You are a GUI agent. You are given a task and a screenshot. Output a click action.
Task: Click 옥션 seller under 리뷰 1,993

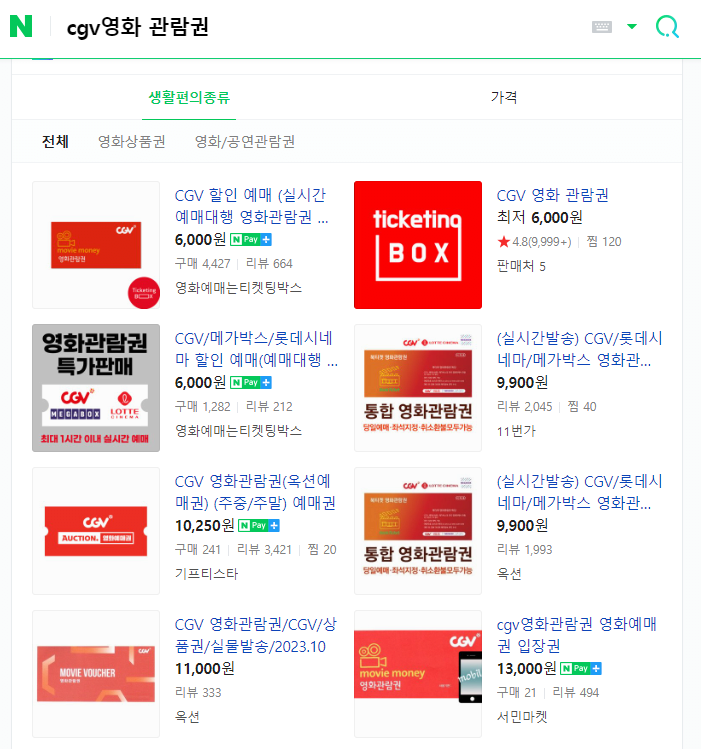[509, 574]
